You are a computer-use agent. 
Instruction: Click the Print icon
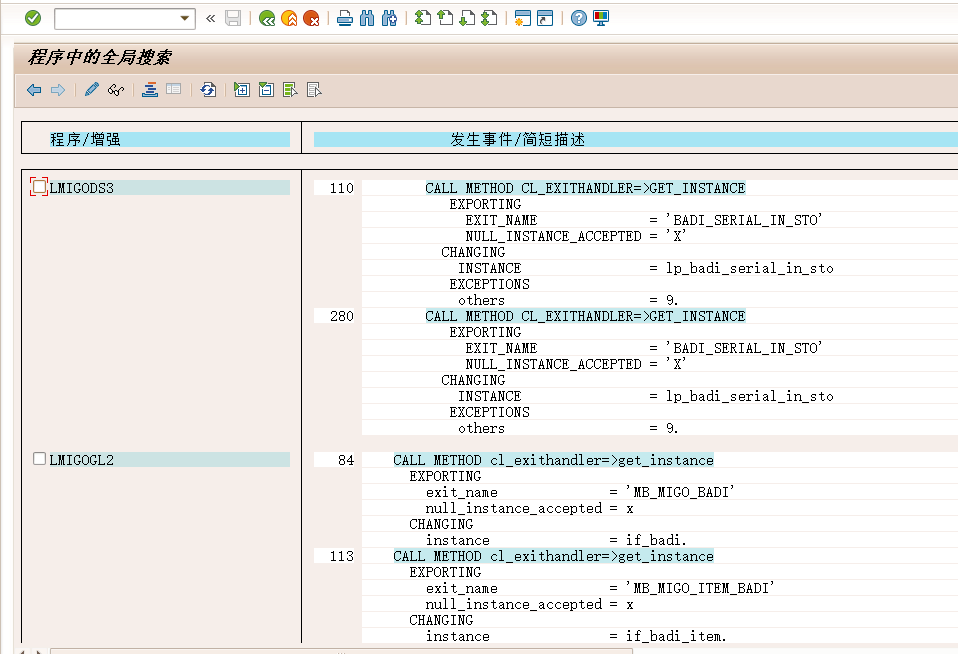coord(345,18)
